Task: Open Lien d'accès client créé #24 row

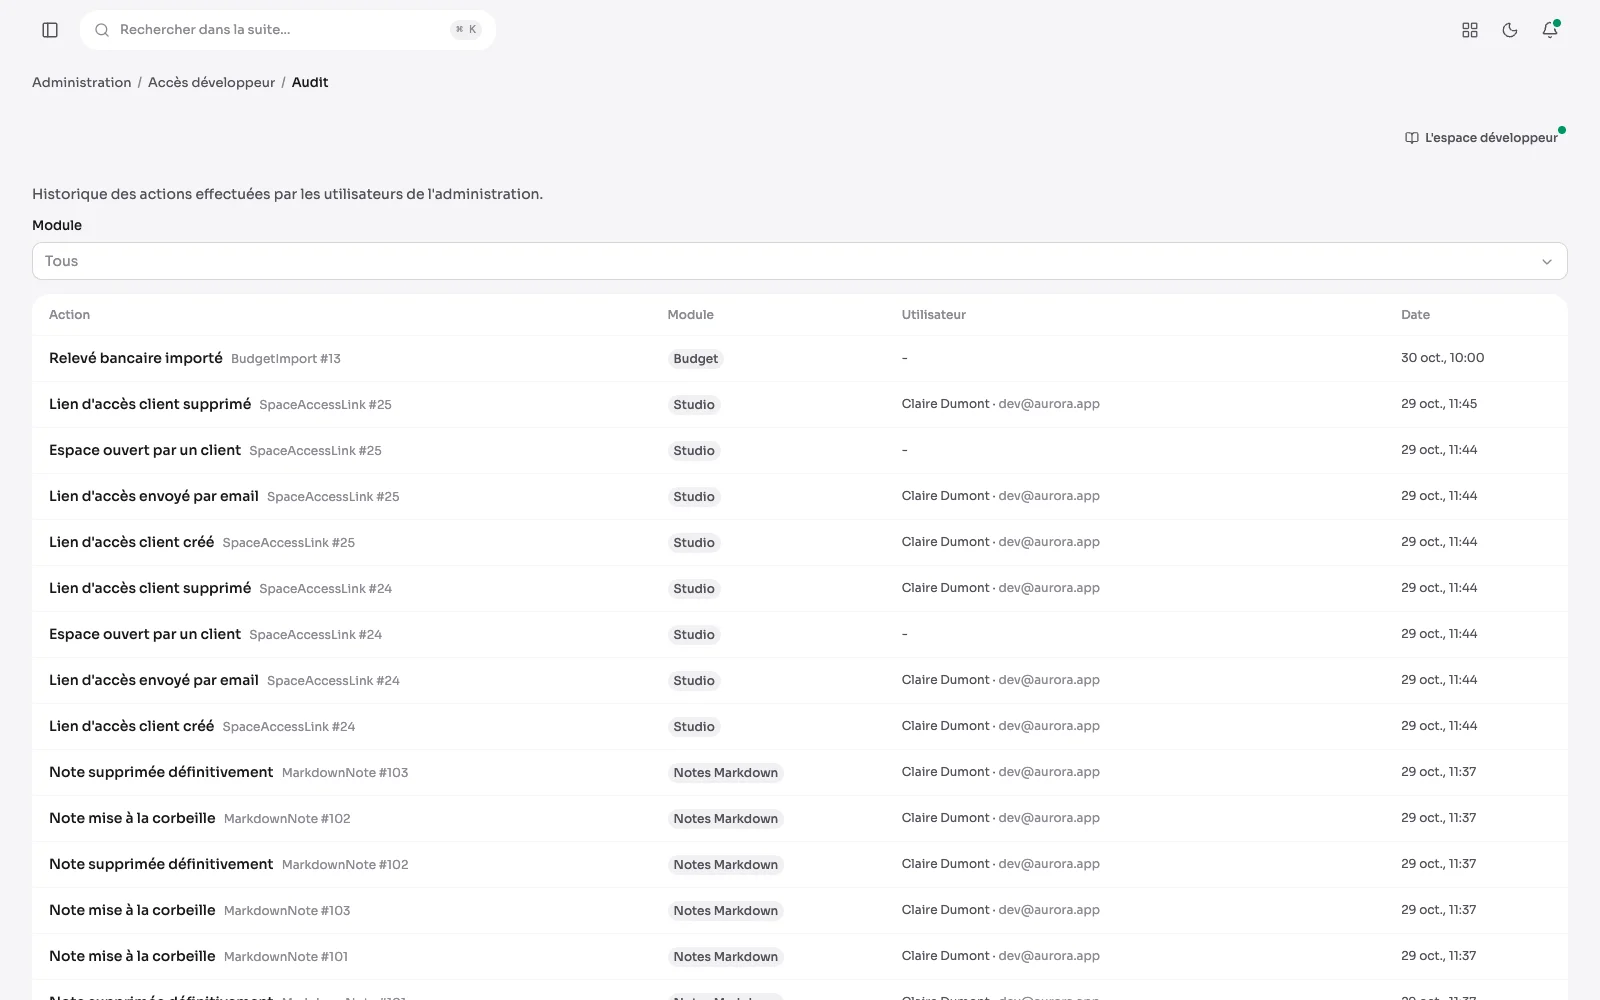Action: pyautogui.click(x=799, y=726)
